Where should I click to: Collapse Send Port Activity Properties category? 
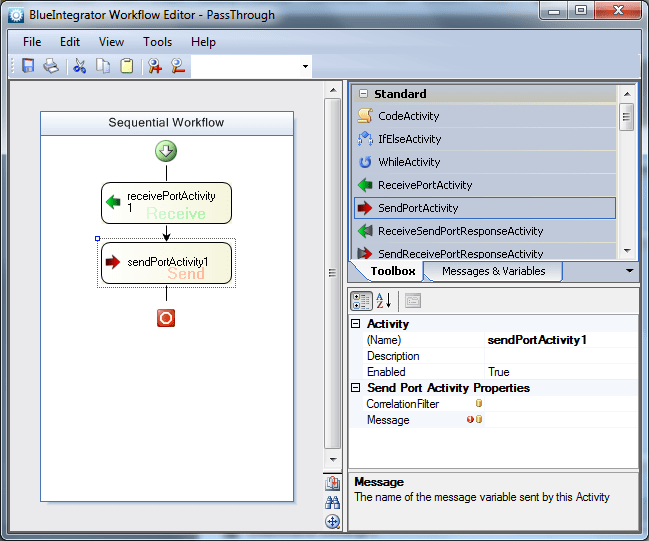[356, 388]
